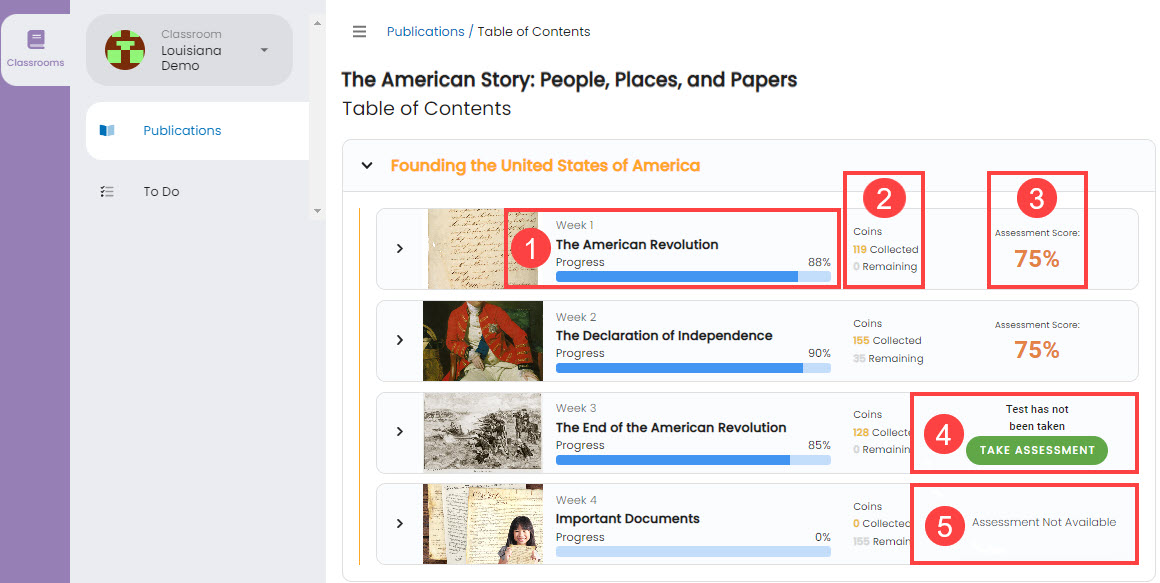Open the Publications breadcrumb link
This screenshot has height=583, width=1160.
(425, 31)
